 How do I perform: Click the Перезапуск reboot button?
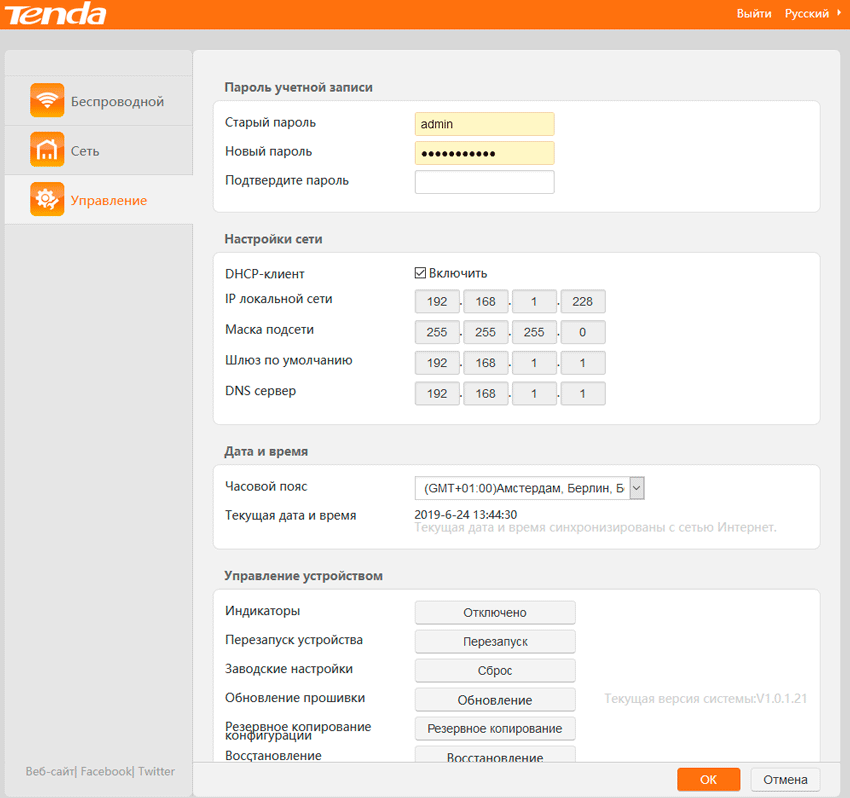(x=495, y=641)
